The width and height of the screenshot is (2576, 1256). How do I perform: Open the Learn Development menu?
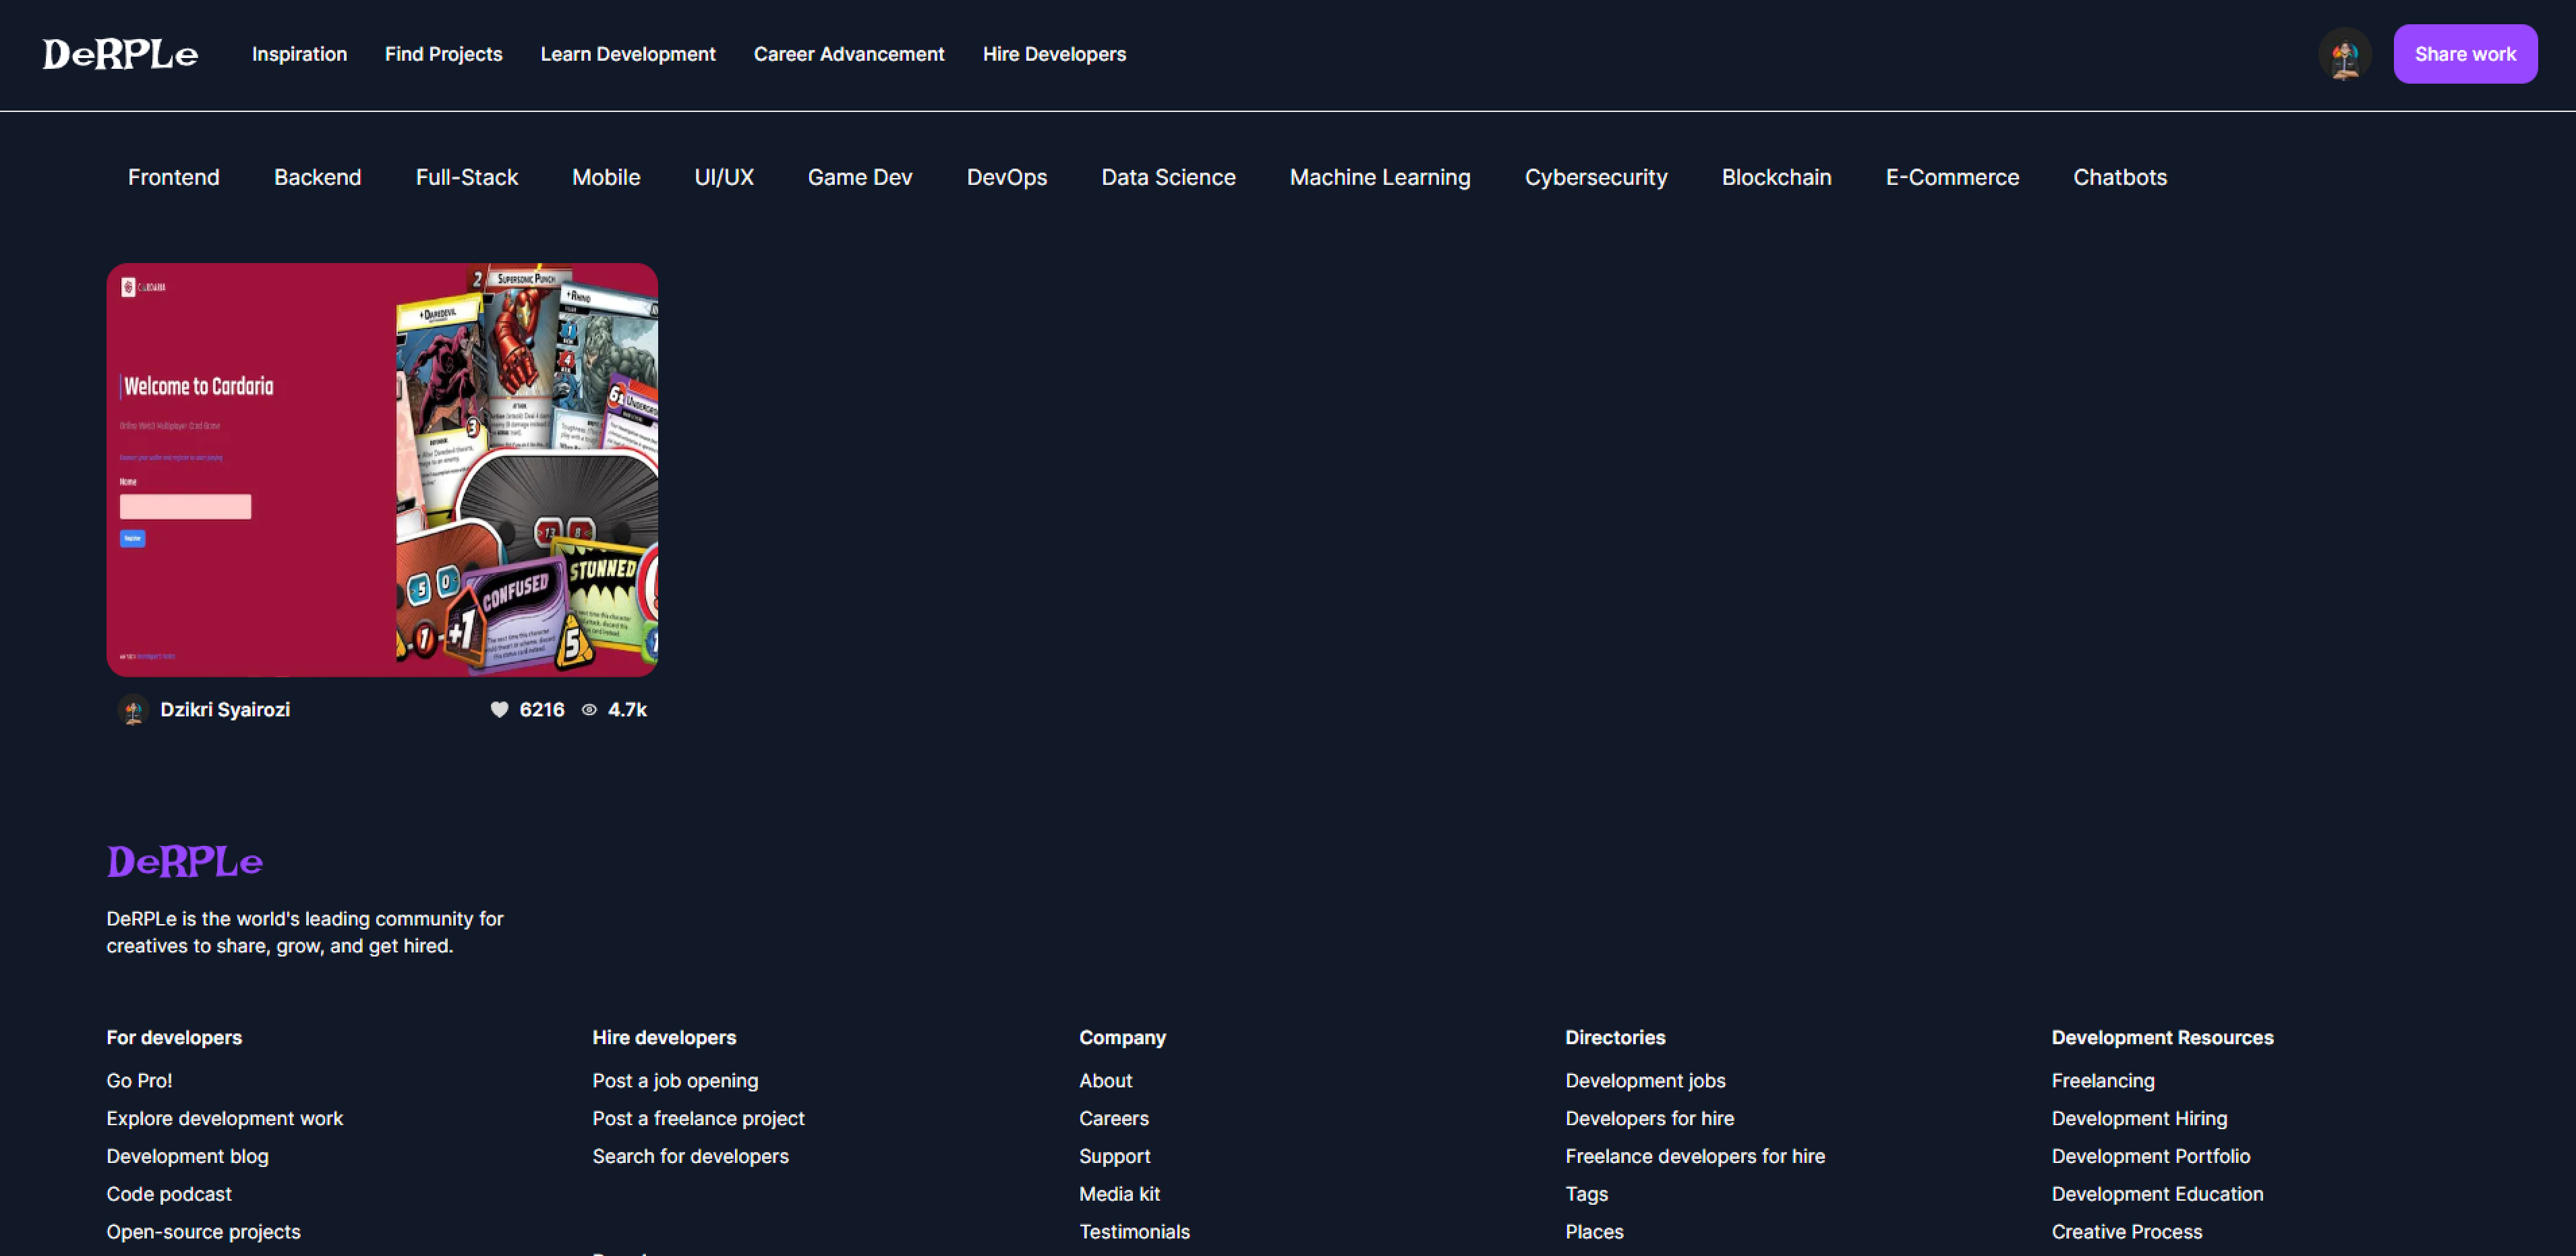(628, 54)
